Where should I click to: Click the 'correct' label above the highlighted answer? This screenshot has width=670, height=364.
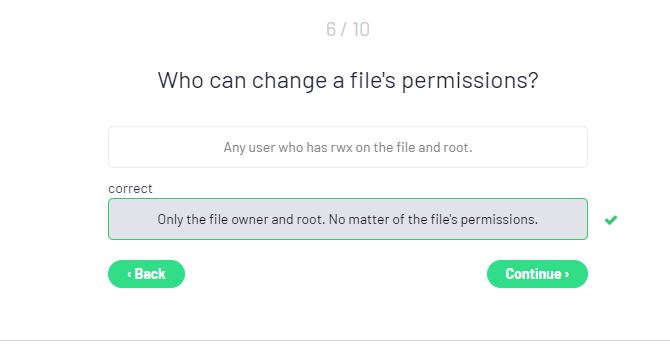[x=130, y=188]
